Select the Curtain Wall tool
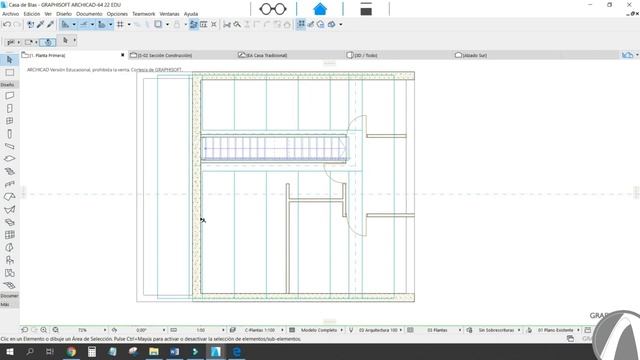 9,235
